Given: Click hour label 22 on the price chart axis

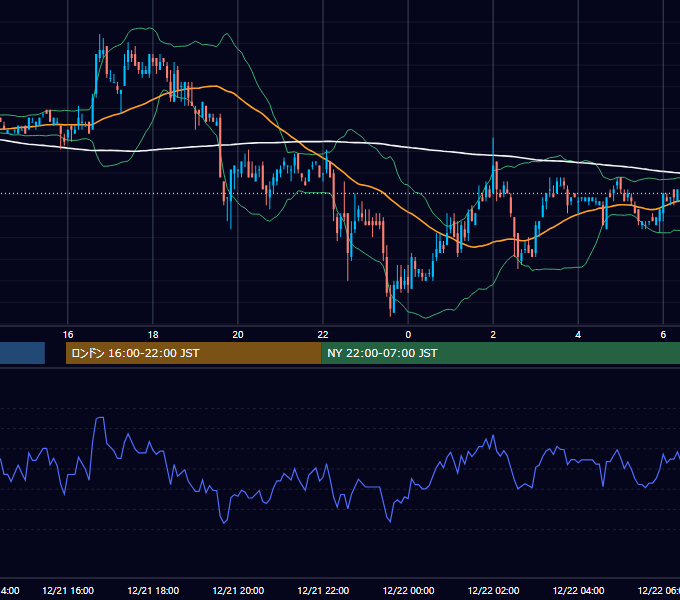Looking at the screenshot, I should (323, 335).
